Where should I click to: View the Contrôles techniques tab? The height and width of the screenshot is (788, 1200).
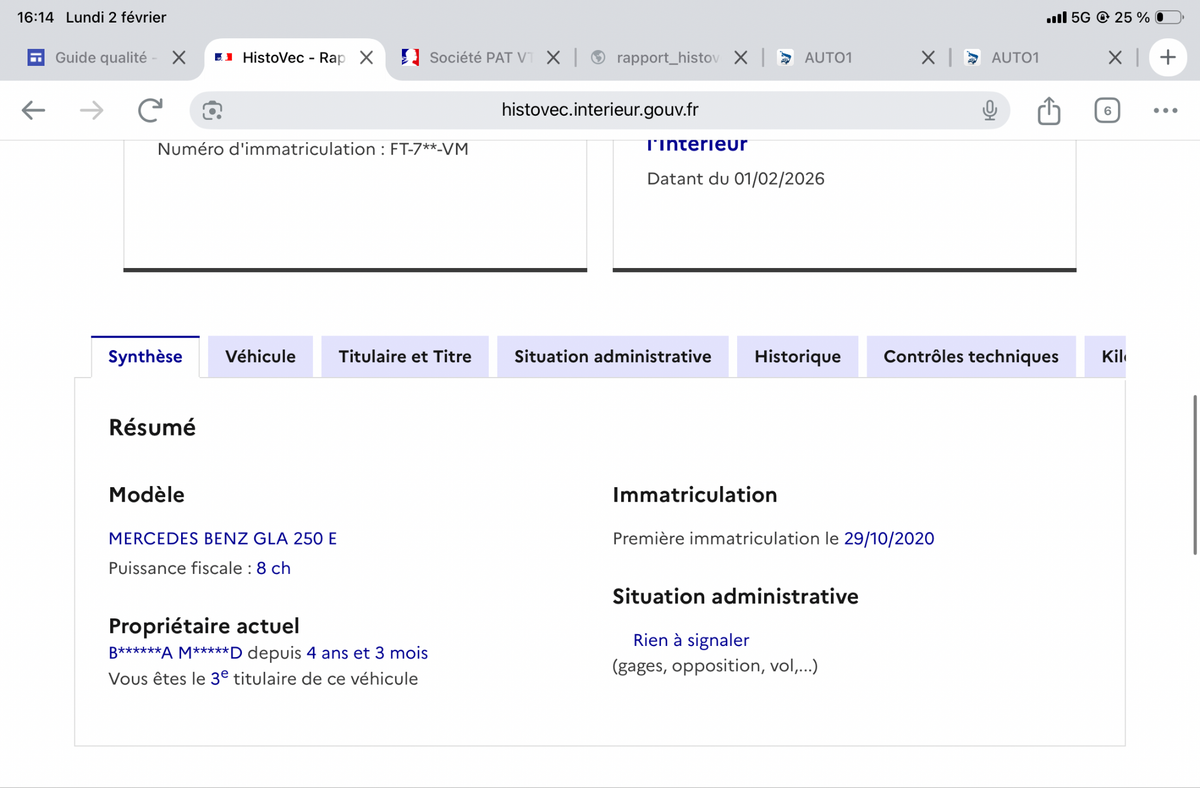970,356
